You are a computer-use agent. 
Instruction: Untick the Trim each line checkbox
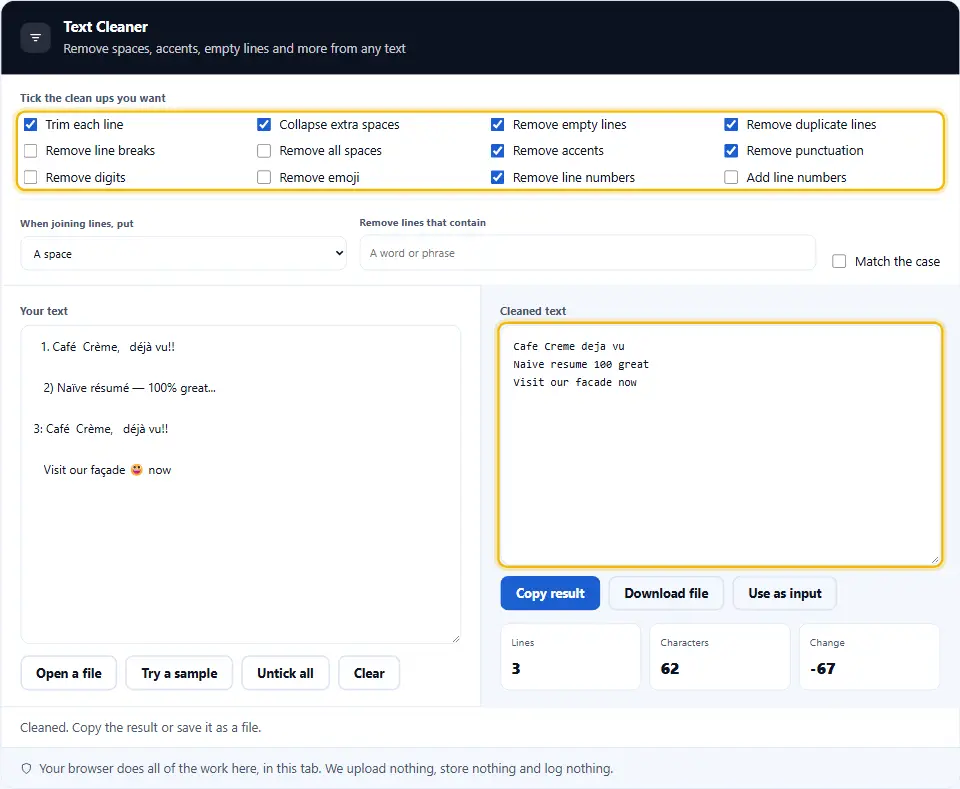point(31,125)
